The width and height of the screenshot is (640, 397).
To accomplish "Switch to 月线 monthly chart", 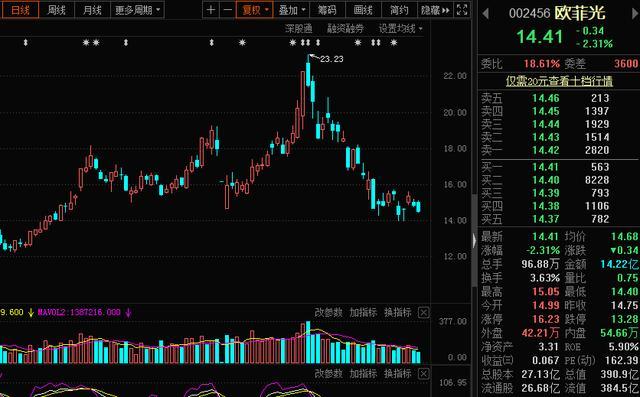I will coord(92,10).
